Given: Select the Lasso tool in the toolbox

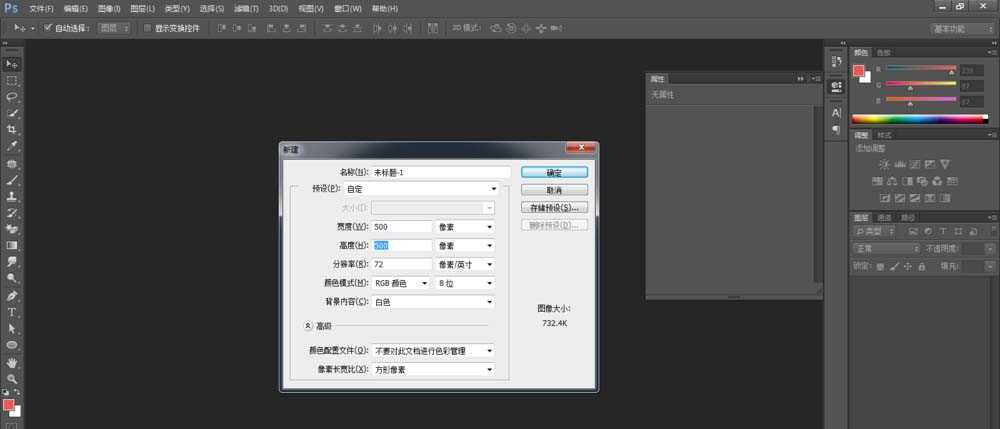Looking at the screenshot, I should pos(12,97).
